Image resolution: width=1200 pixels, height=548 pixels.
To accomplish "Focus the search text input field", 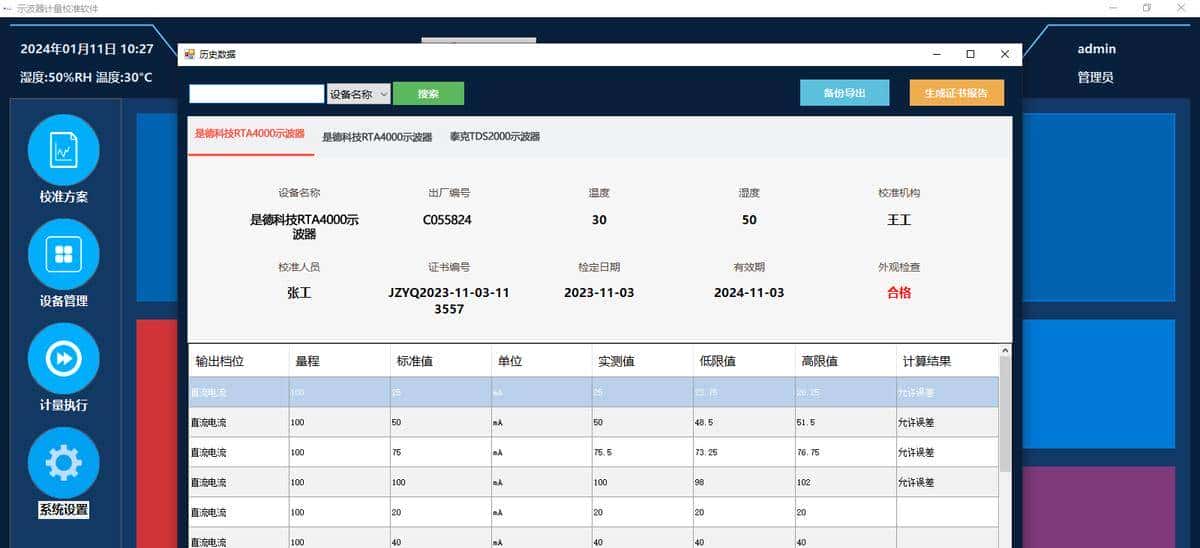I will click(257, 94).
